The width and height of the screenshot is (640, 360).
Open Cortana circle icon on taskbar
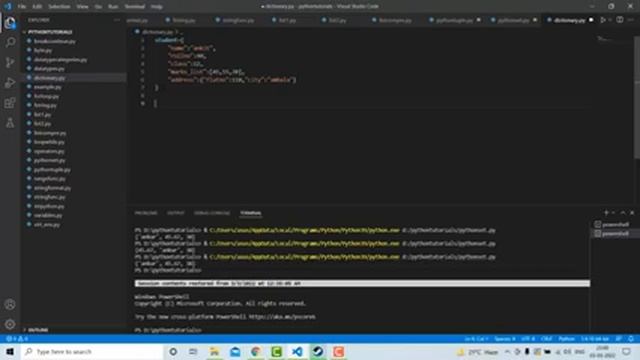173,351
